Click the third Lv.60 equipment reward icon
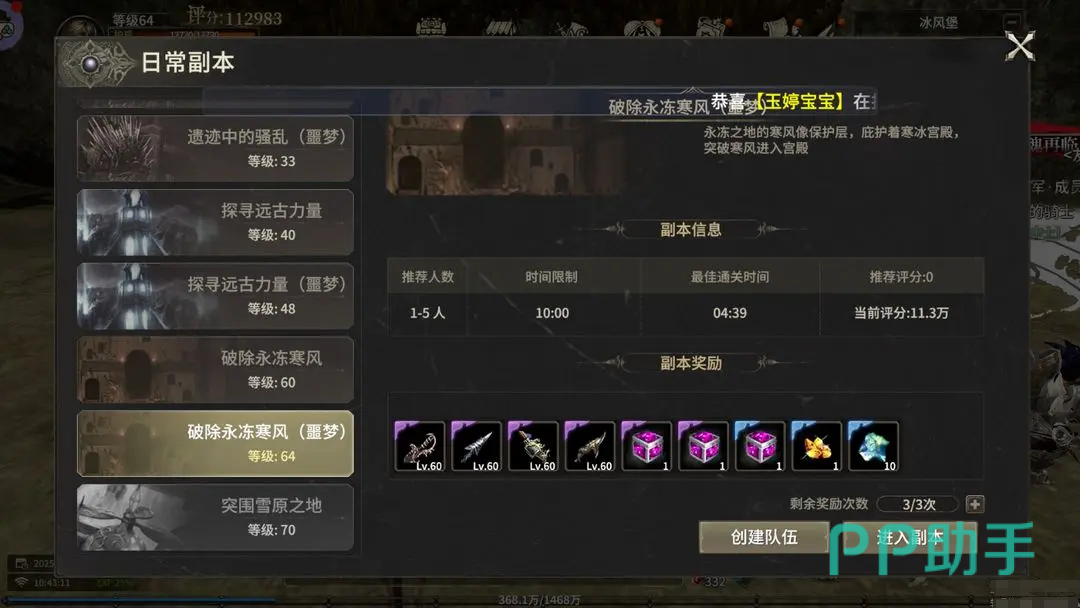Screen dimensions: 1080x608 (532, 446)
